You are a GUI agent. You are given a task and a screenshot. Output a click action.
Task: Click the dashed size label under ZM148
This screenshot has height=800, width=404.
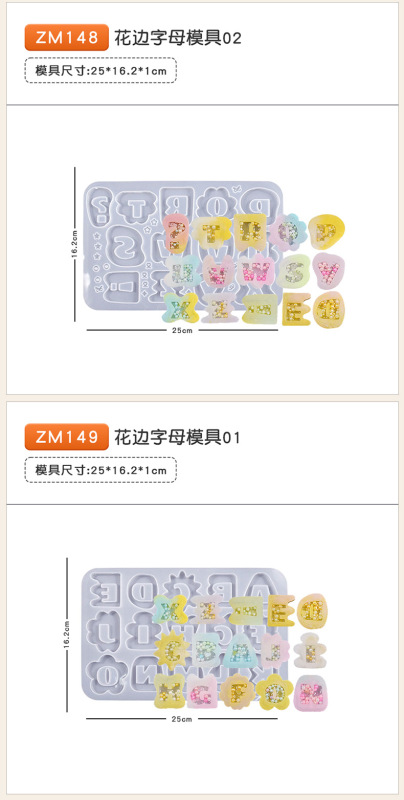(100, 70)
